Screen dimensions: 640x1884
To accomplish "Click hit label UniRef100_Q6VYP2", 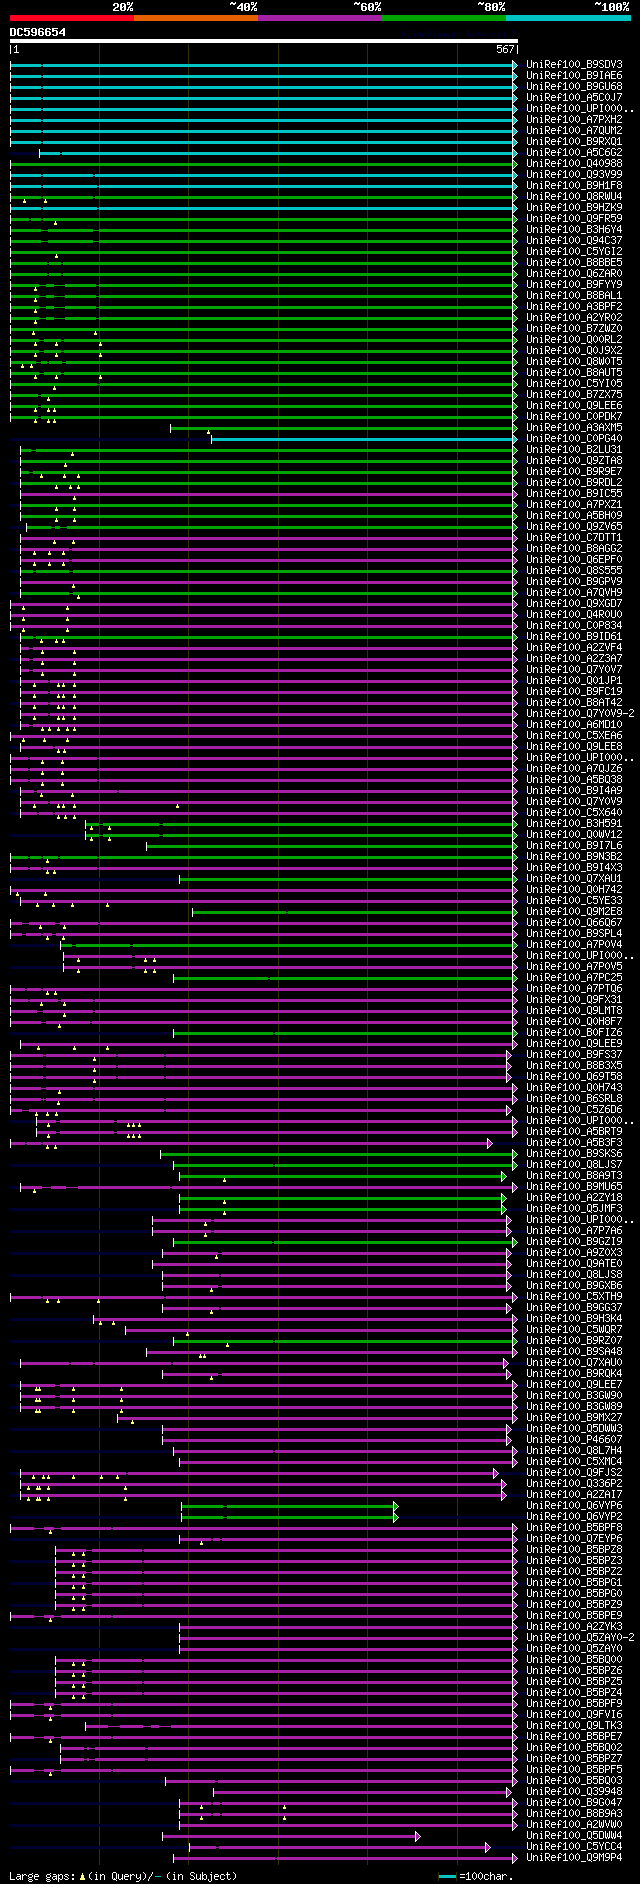I will tap(574, 1517).
